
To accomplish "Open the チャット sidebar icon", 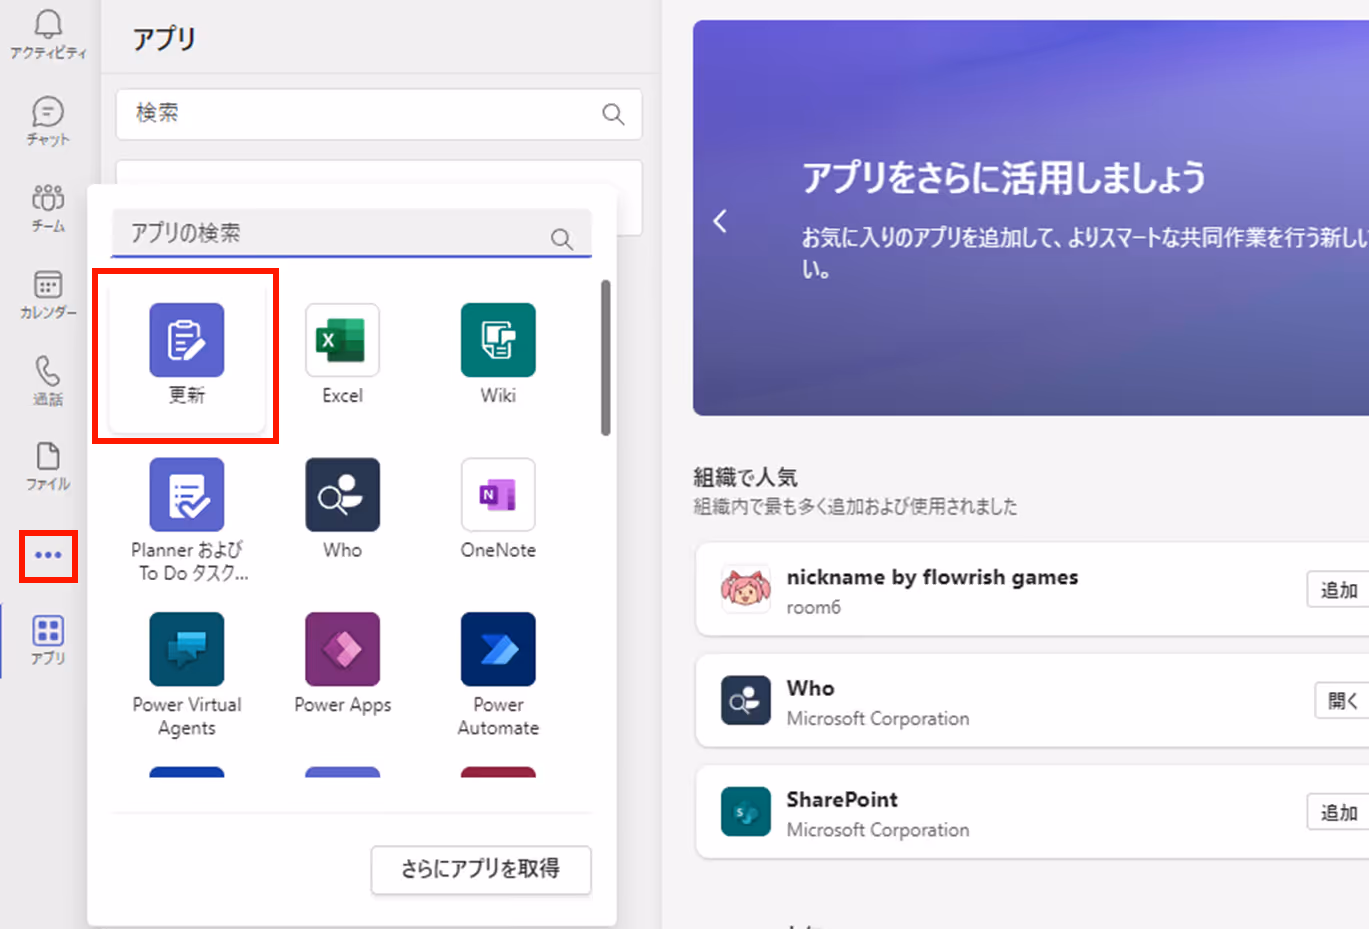I will (x=48, y=111).
